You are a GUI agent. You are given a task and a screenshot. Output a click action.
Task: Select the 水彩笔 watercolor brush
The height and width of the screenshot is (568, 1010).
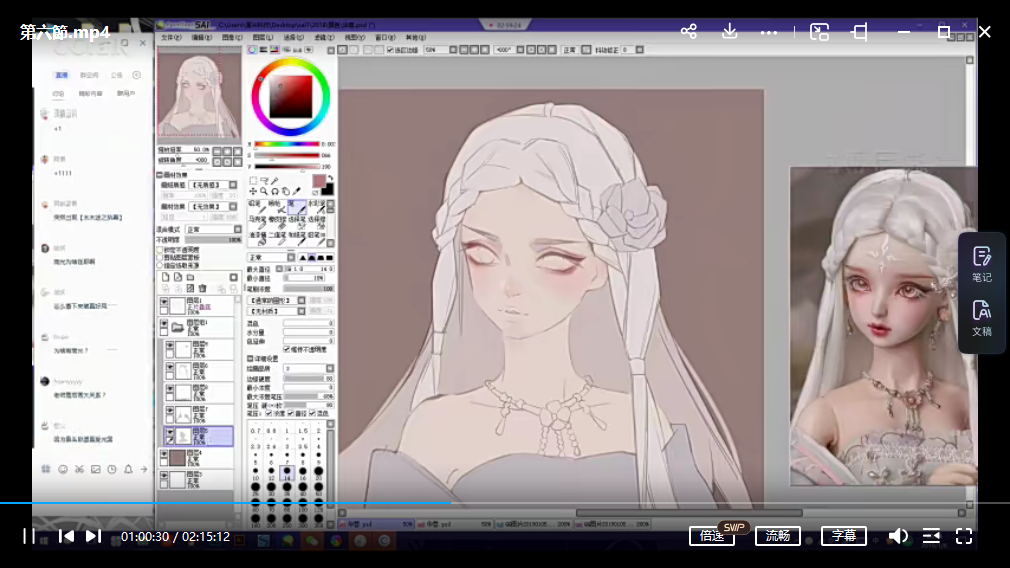[x=316, y=207]
